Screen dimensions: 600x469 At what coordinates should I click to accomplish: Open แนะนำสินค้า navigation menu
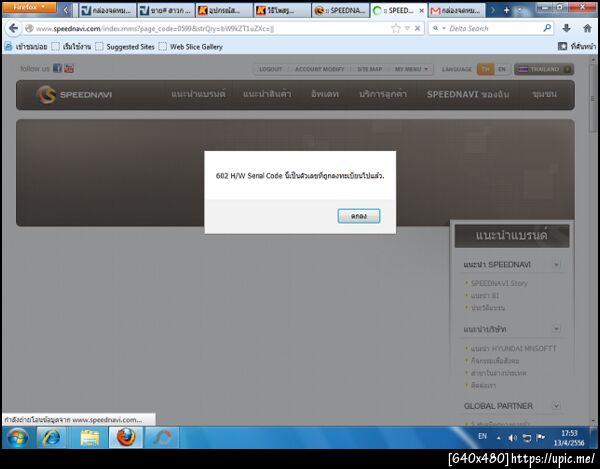pos(267,94)
